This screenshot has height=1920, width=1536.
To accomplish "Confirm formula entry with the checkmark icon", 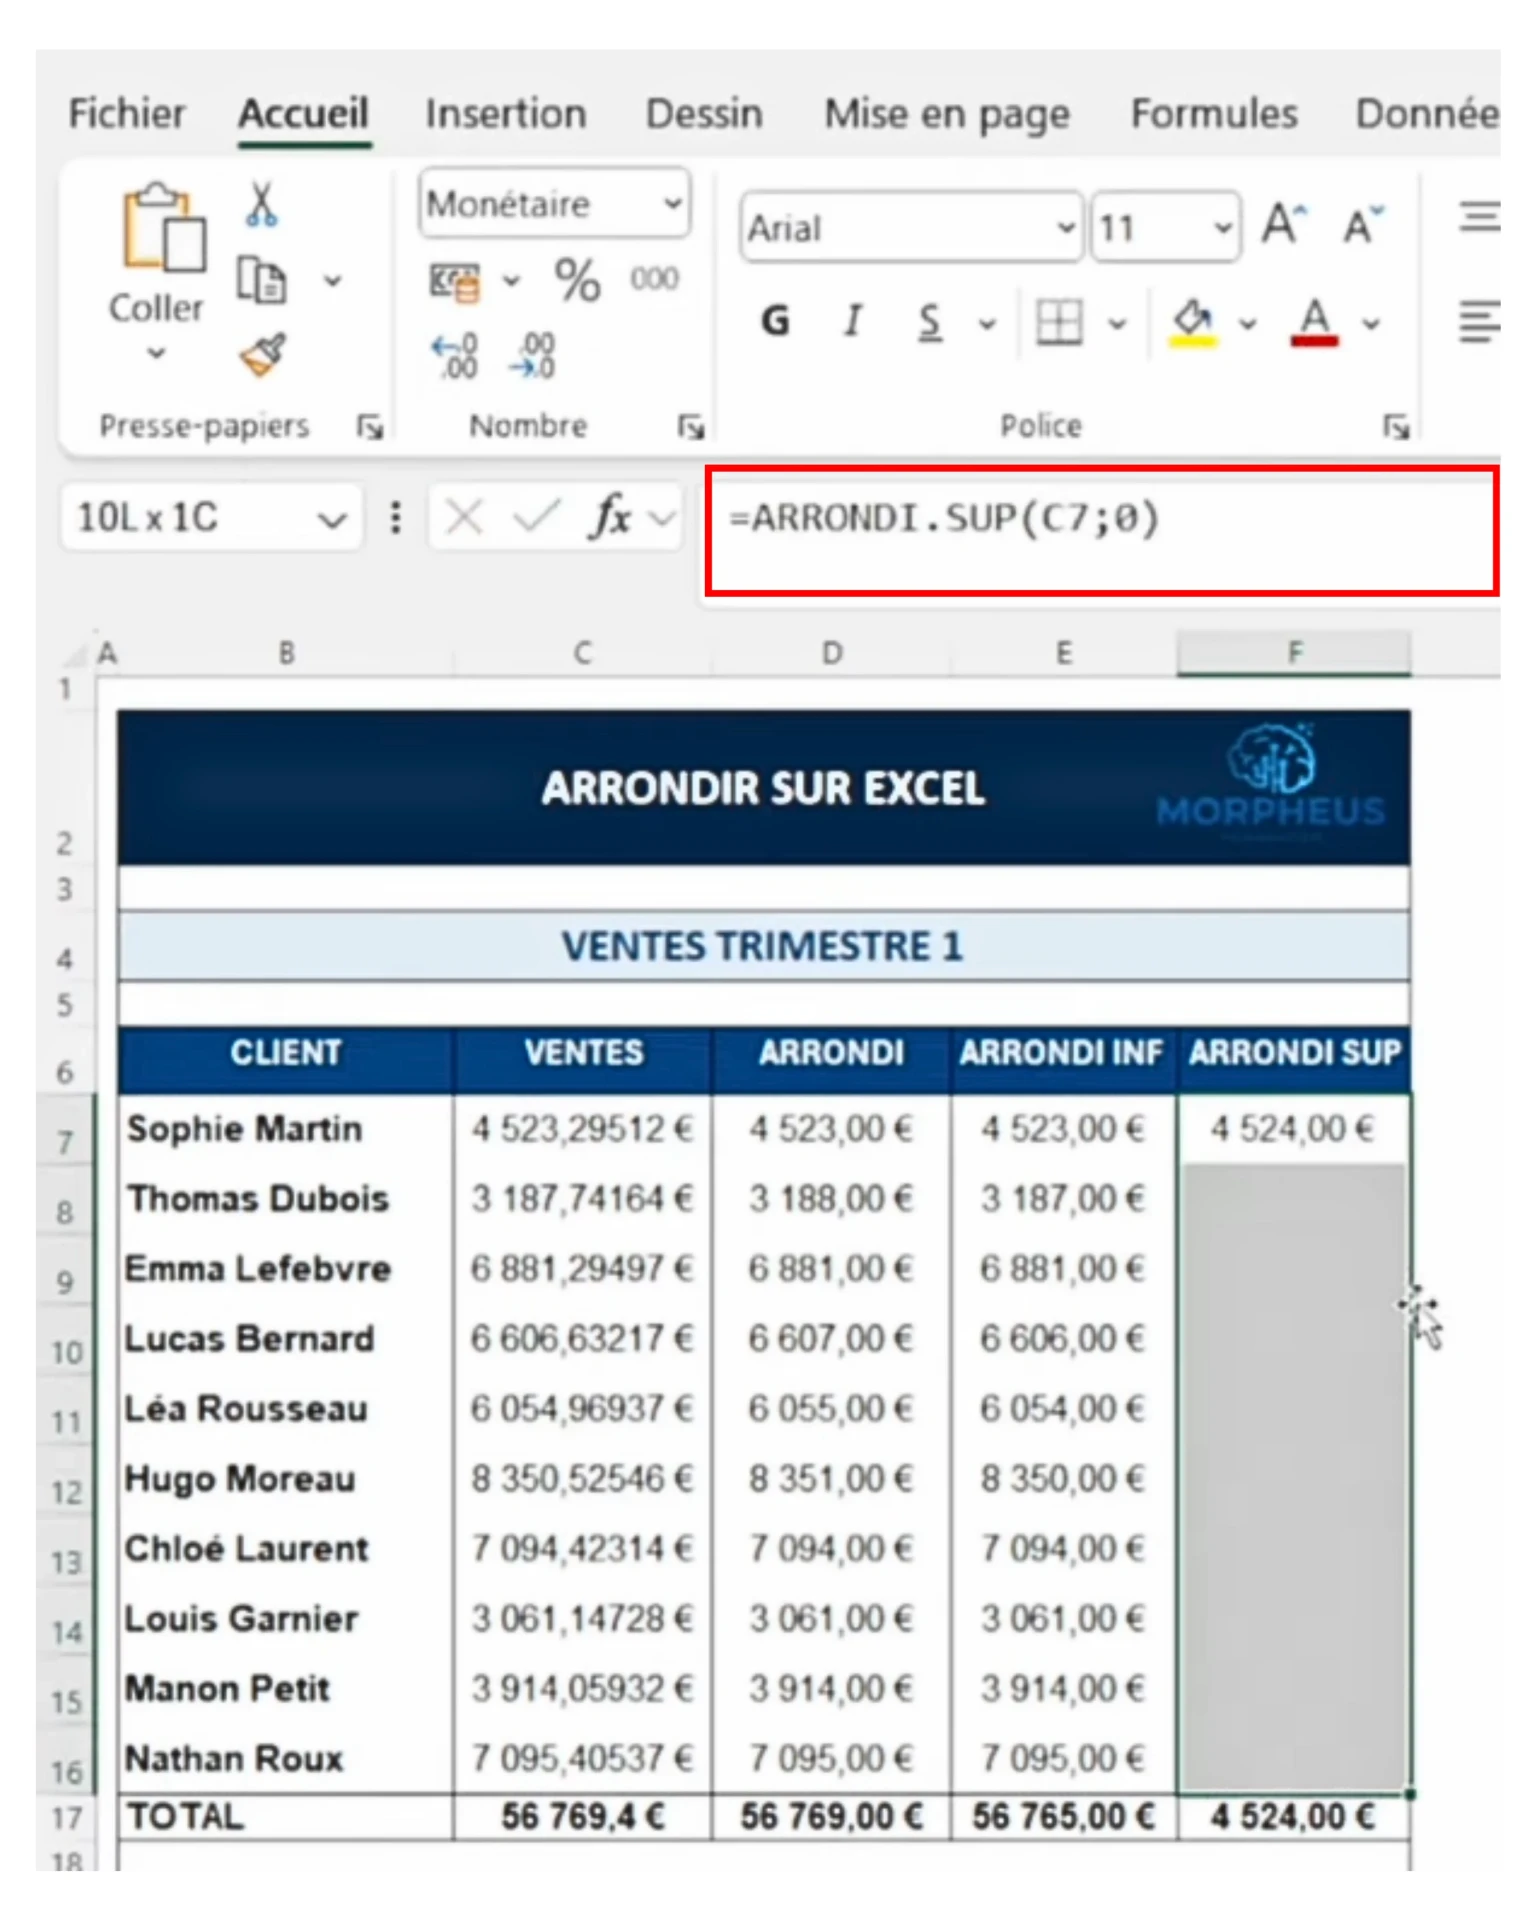I will pos(535,517).
